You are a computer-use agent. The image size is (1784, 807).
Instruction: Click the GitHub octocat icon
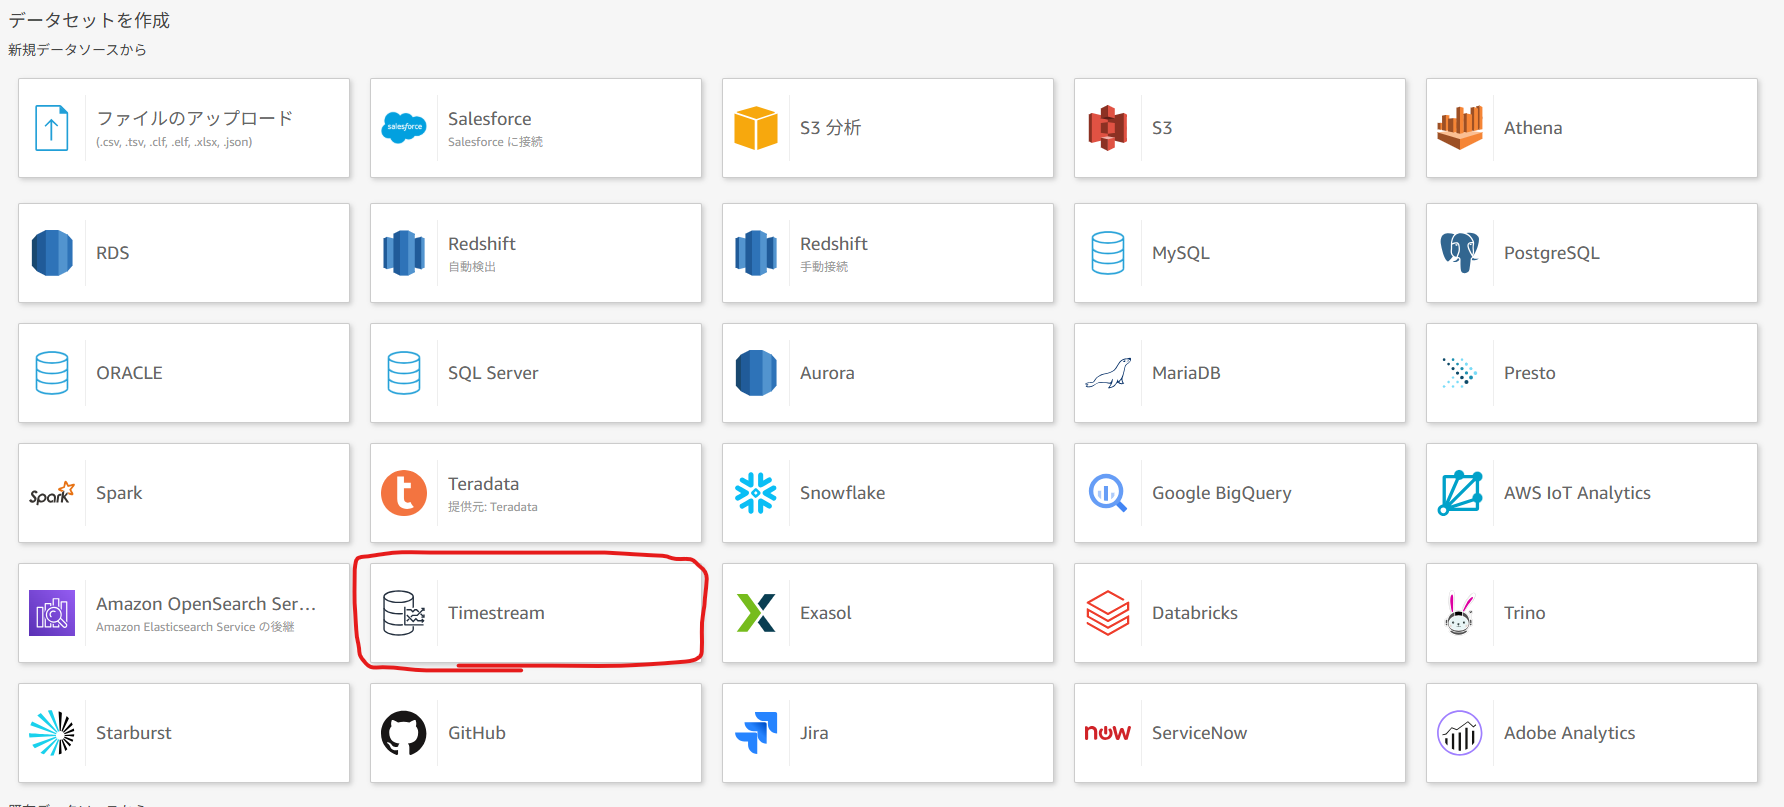click(x=404, y=733)
